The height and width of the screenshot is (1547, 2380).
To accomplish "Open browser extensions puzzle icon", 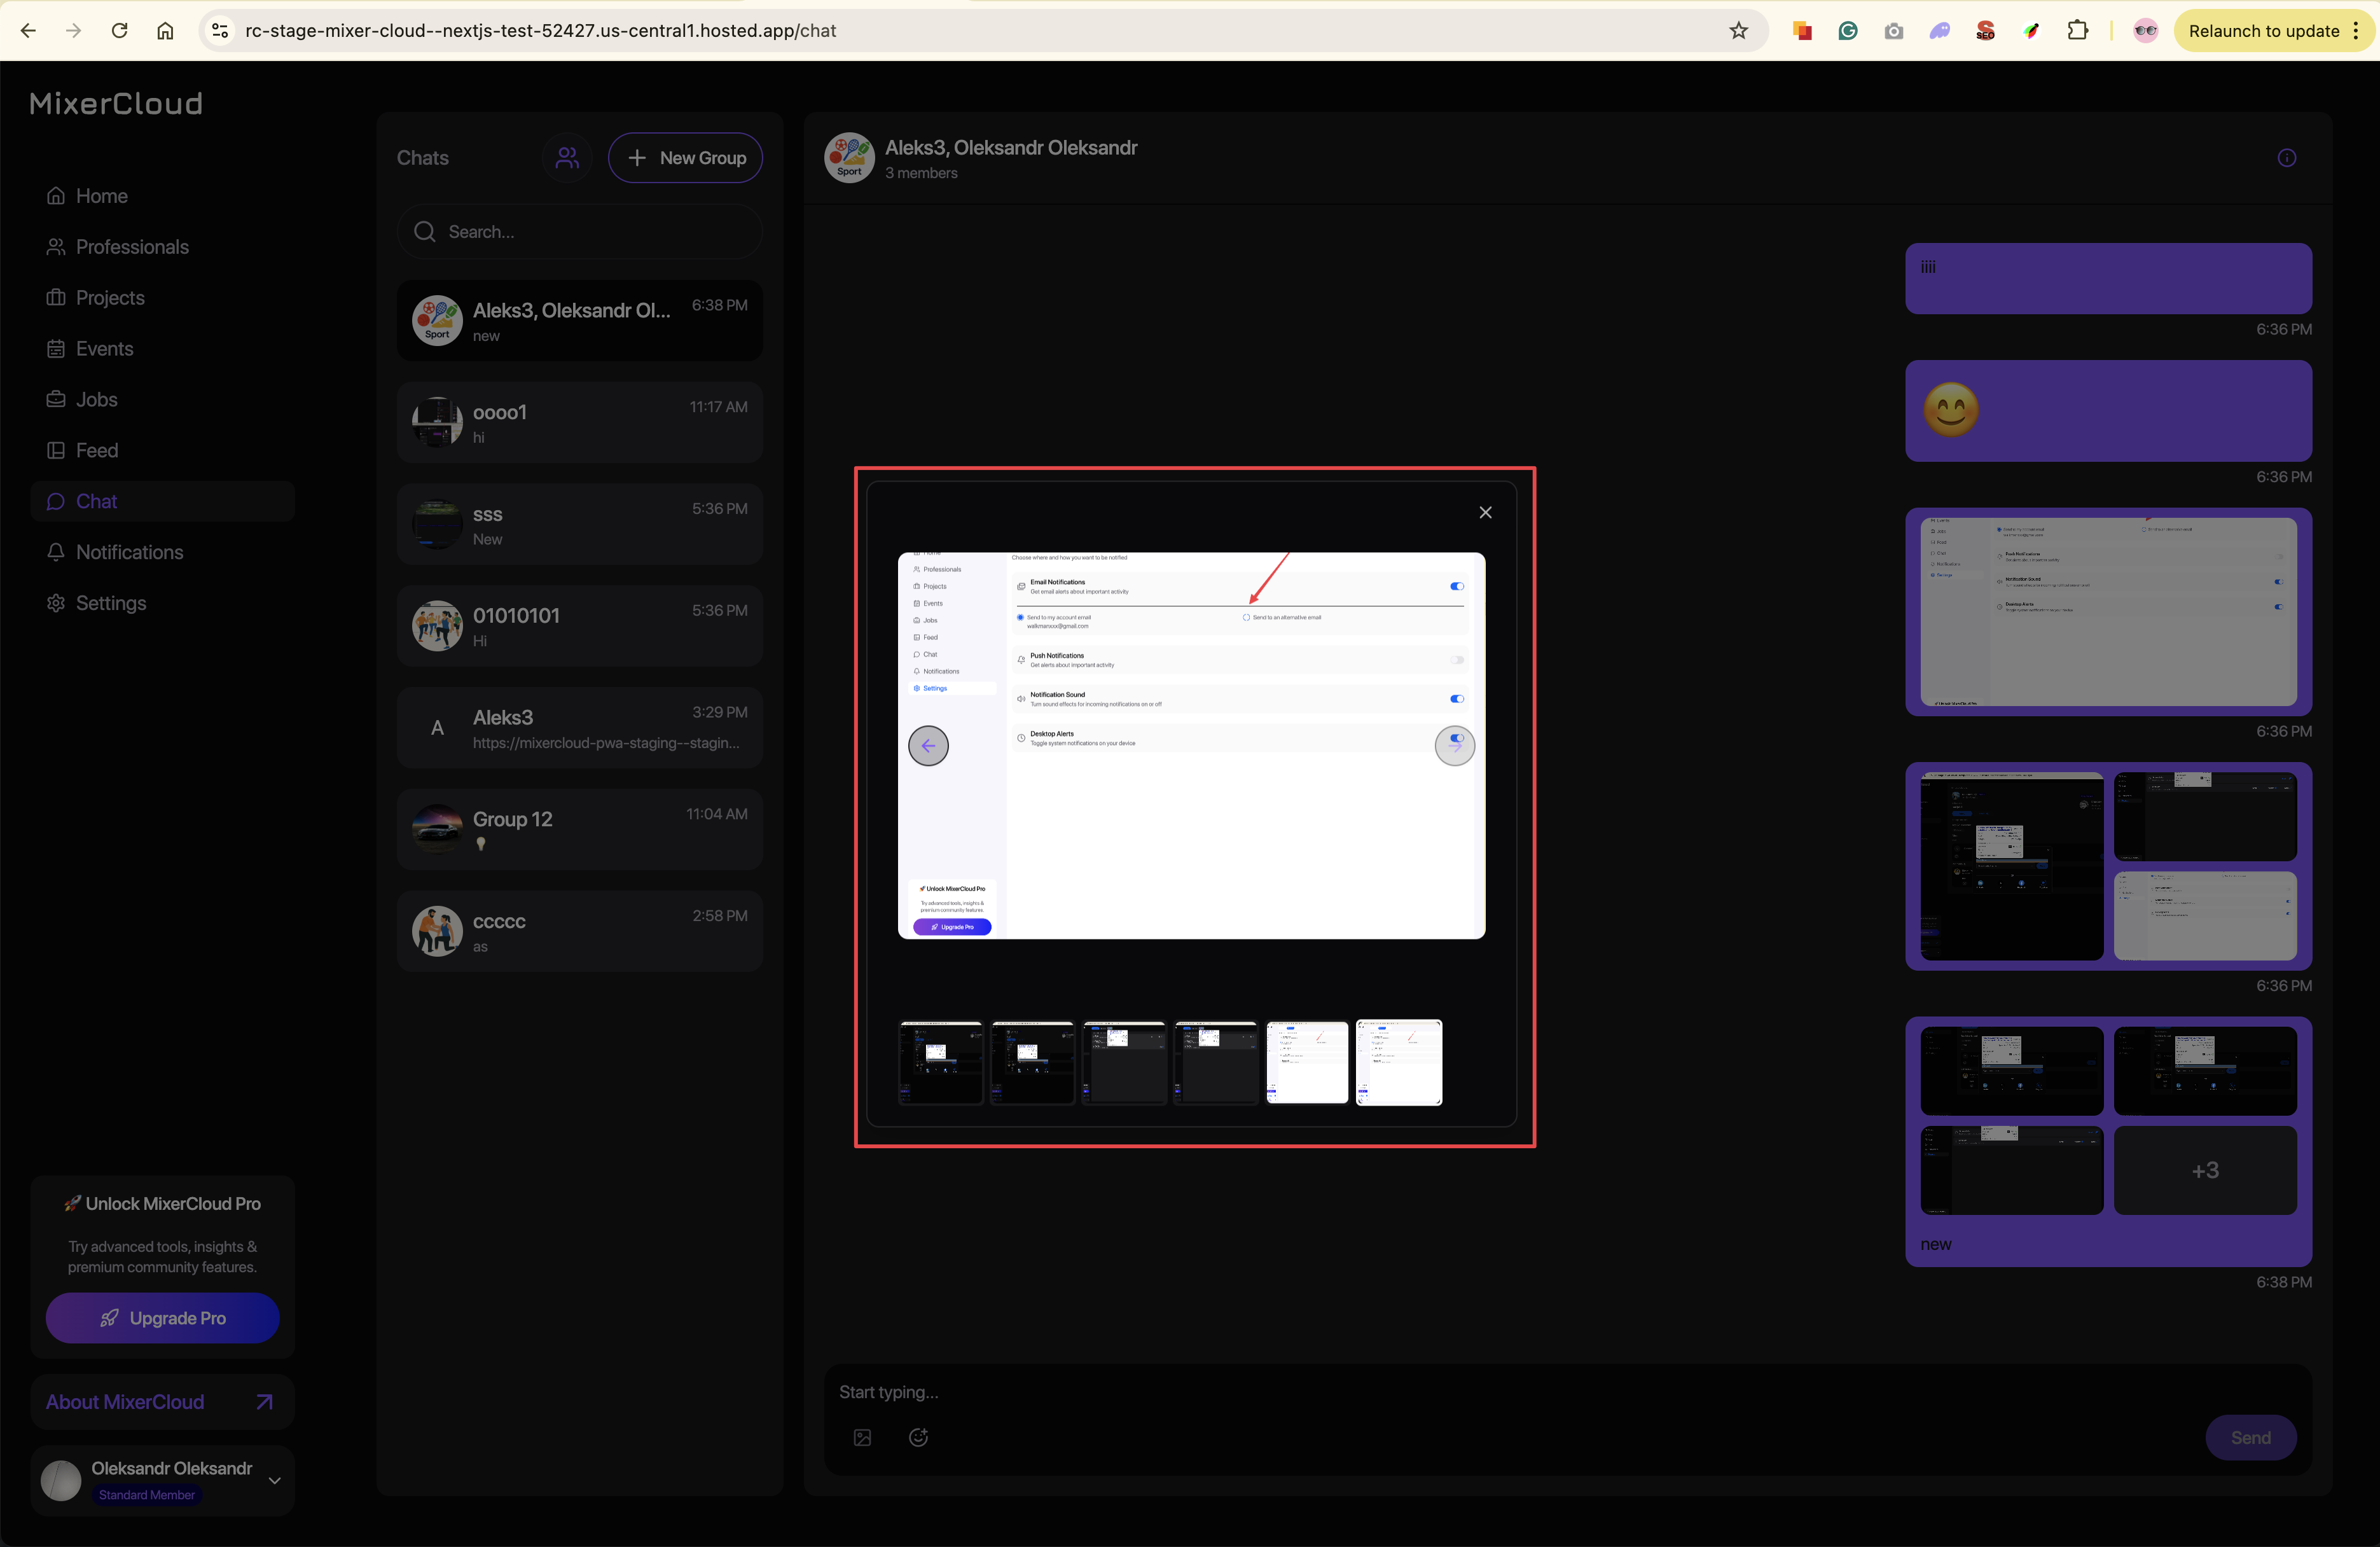I will point(2077,31).
